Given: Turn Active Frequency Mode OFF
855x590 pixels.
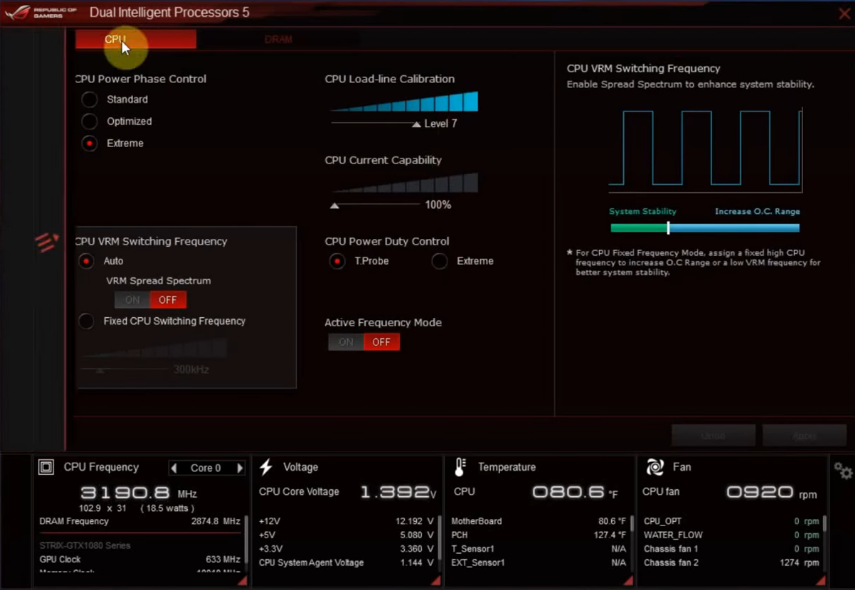Looking at the screenshot, I should click(382, 342).
